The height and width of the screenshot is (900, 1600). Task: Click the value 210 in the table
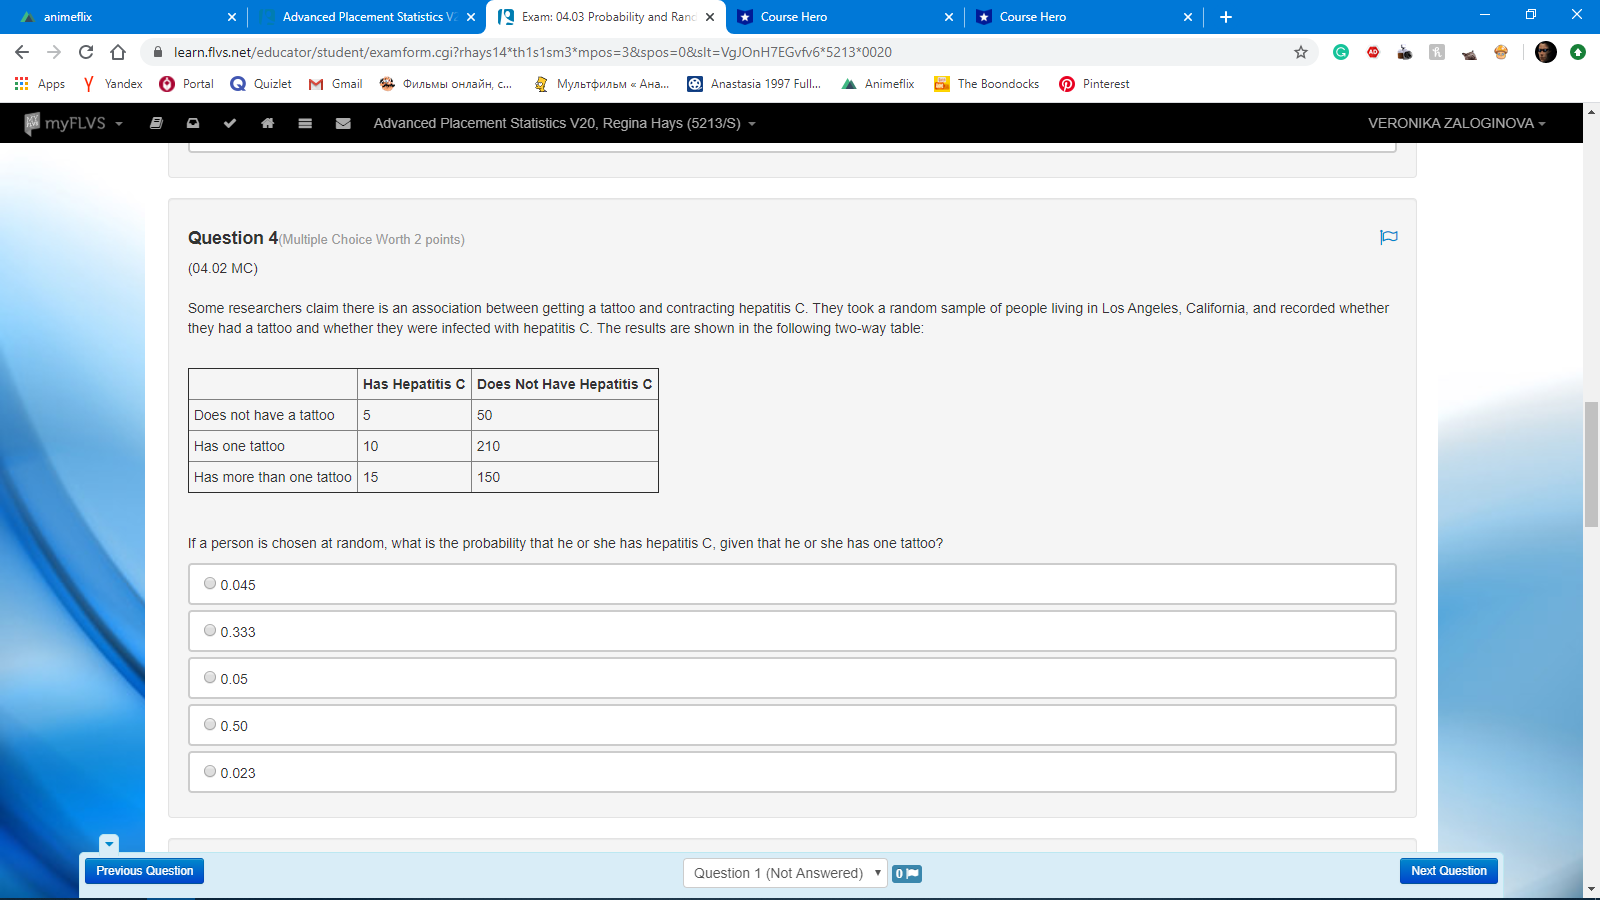[x=489, y=446]
